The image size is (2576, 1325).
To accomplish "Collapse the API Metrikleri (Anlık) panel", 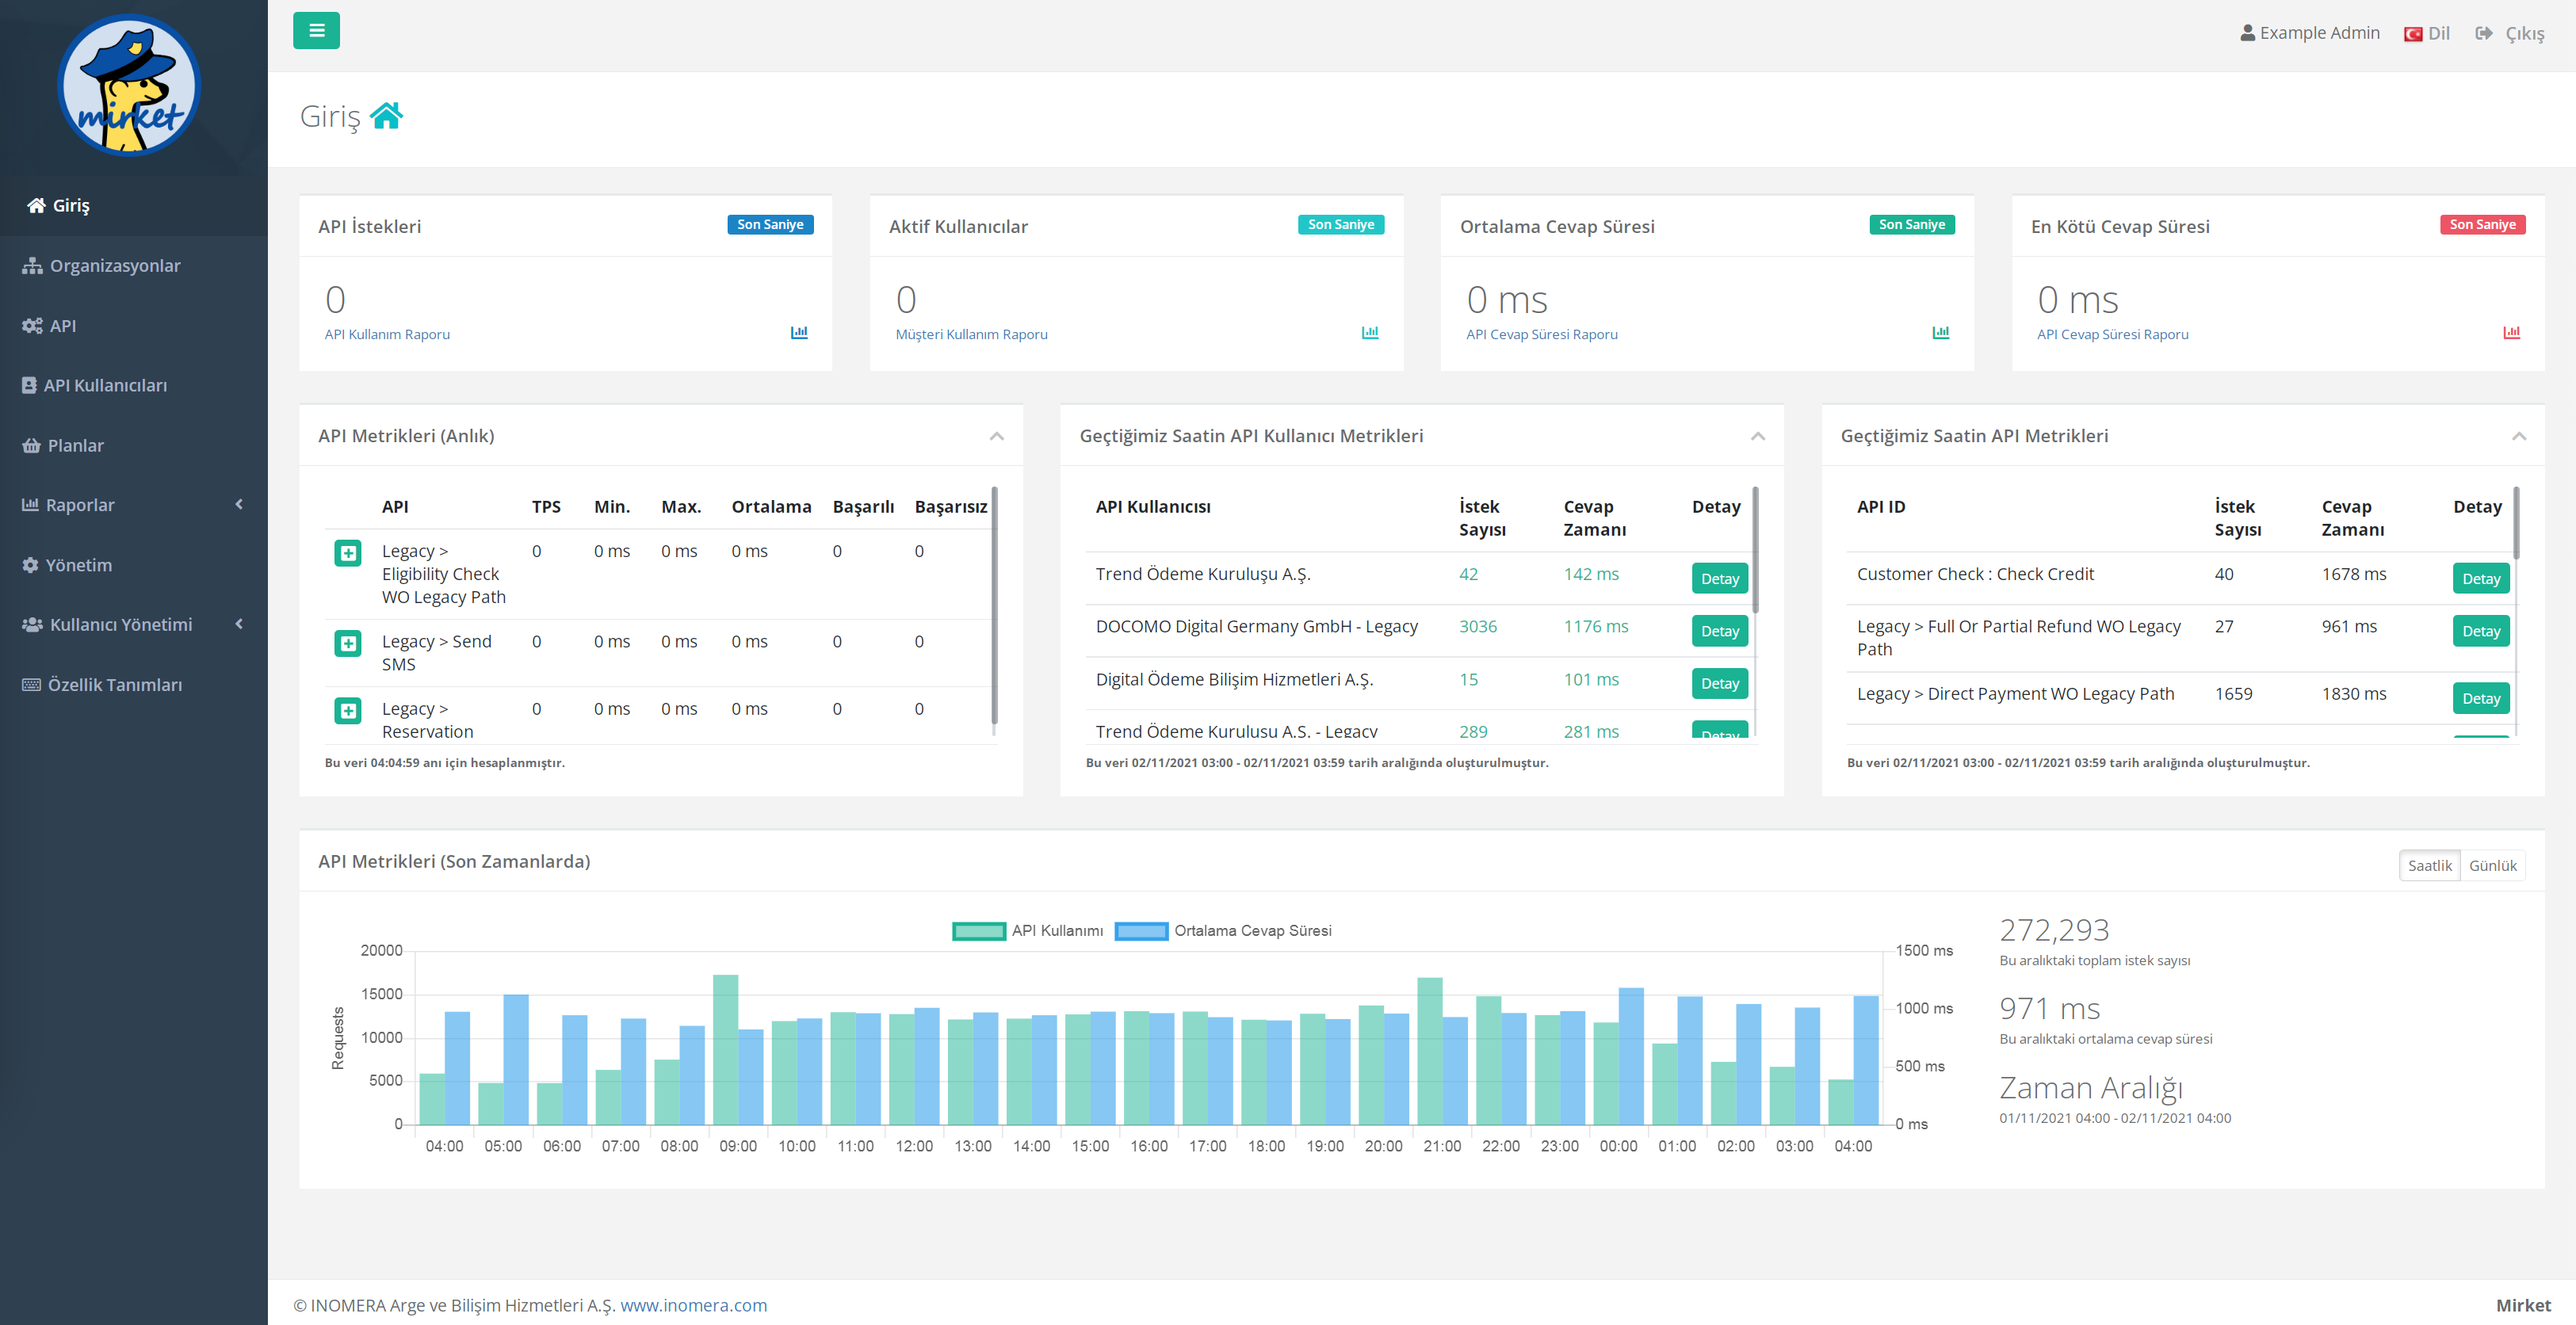I will pyautogui.click(x=997, y=436).
